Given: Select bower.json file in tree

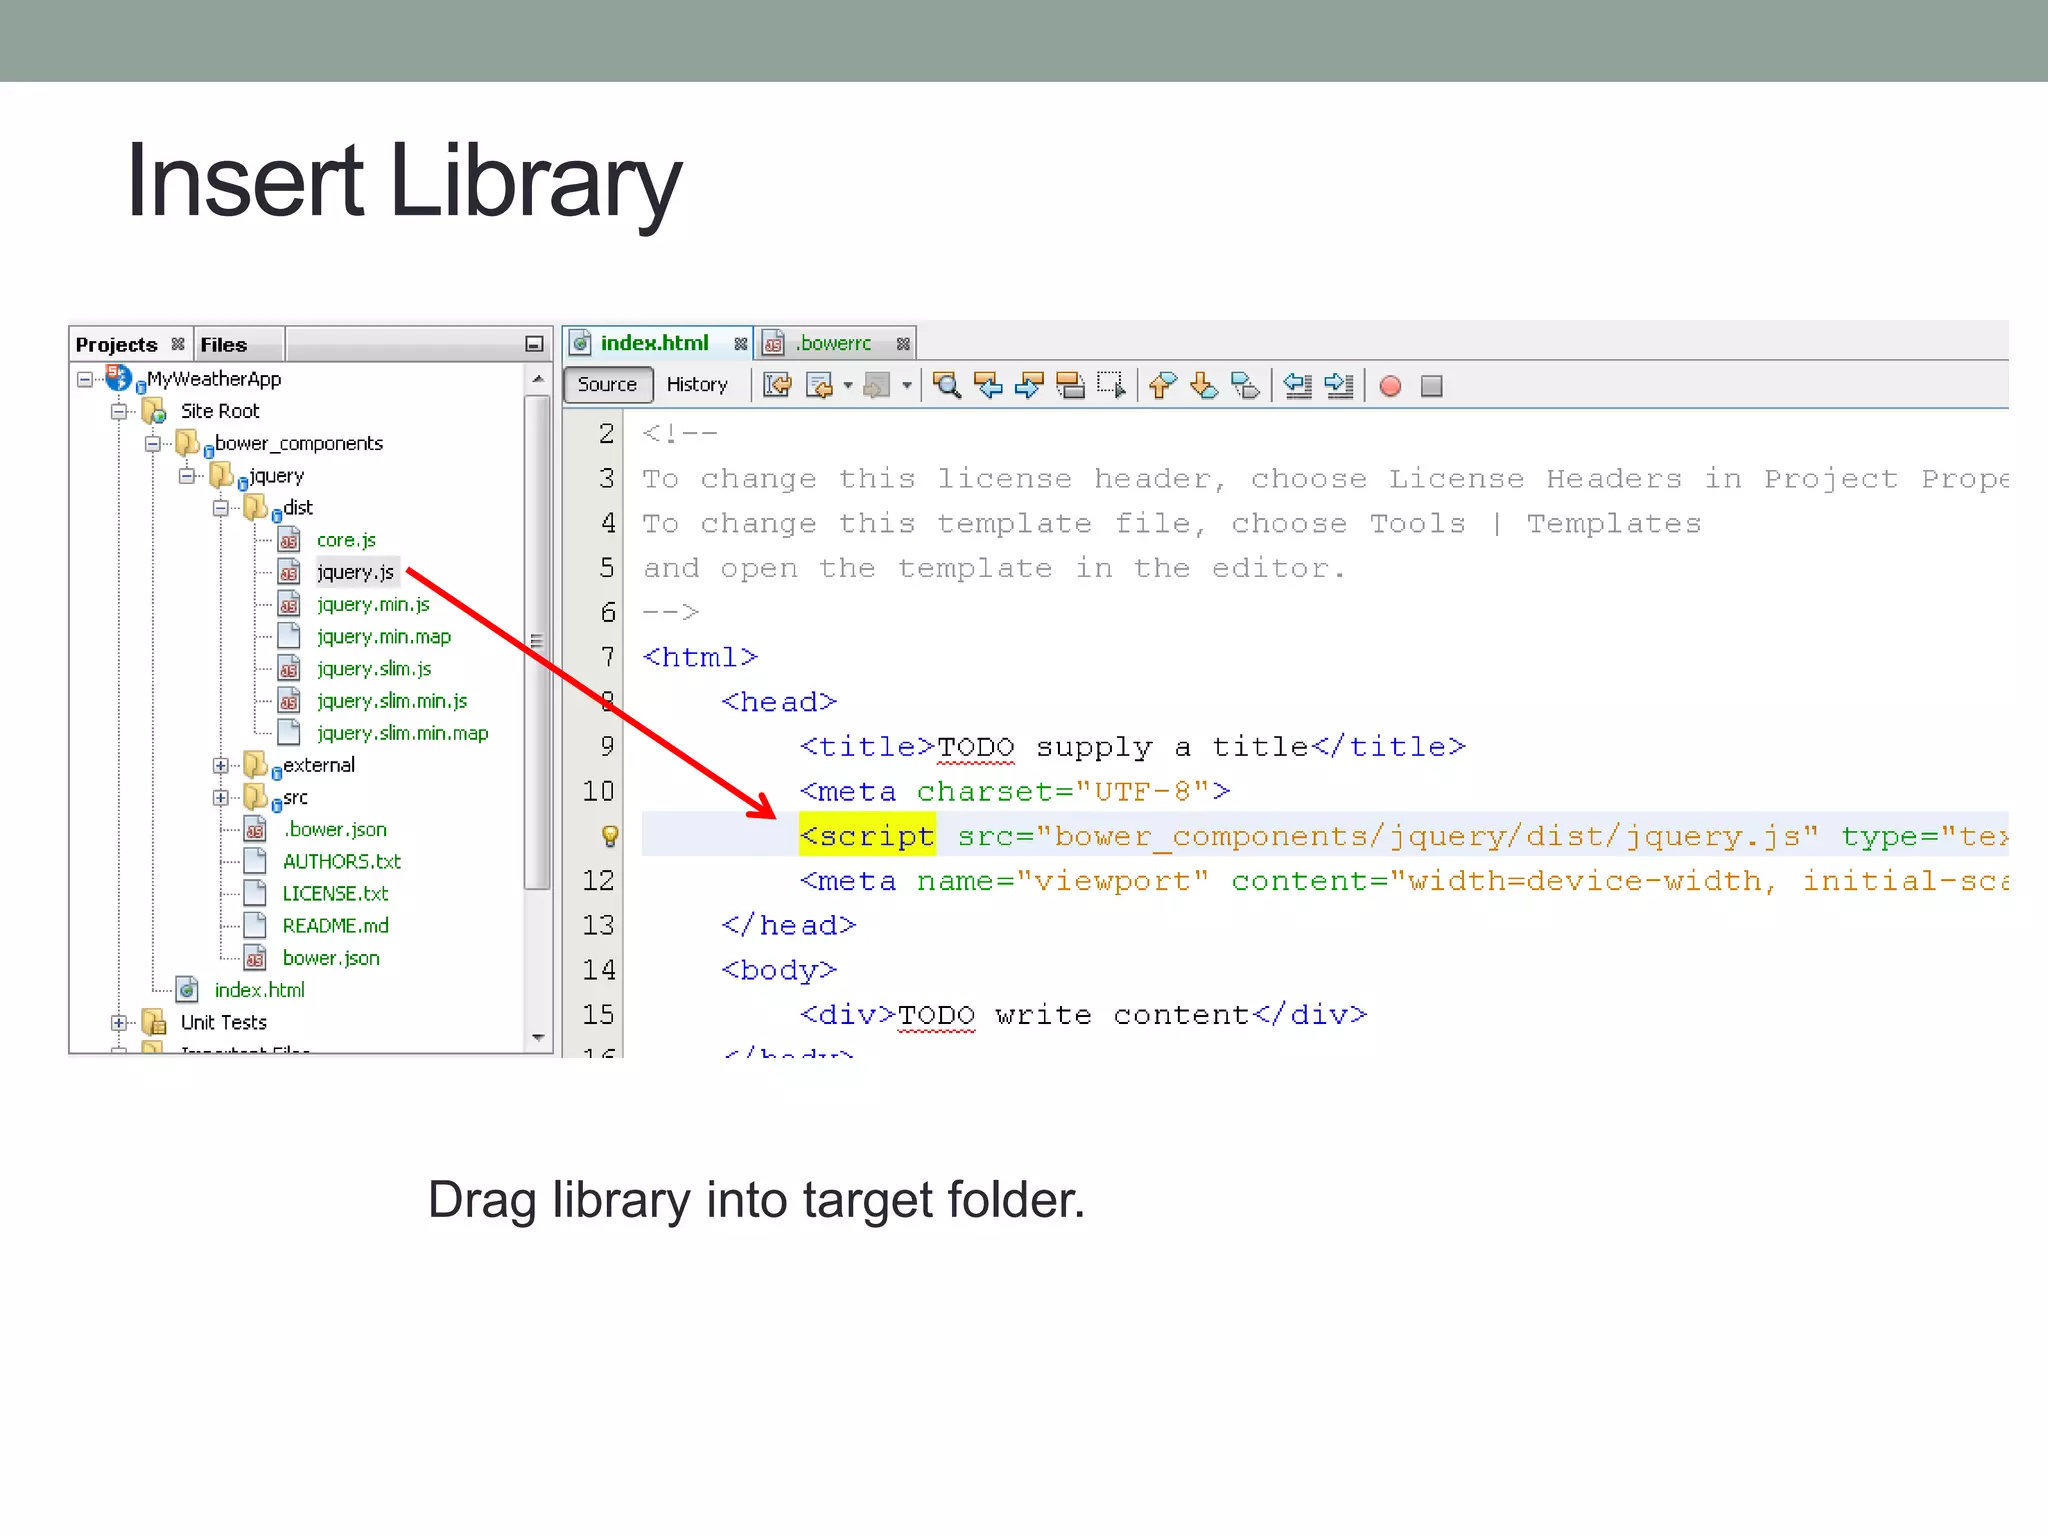Looking at the screenshot, I should [x=331, y=957].
